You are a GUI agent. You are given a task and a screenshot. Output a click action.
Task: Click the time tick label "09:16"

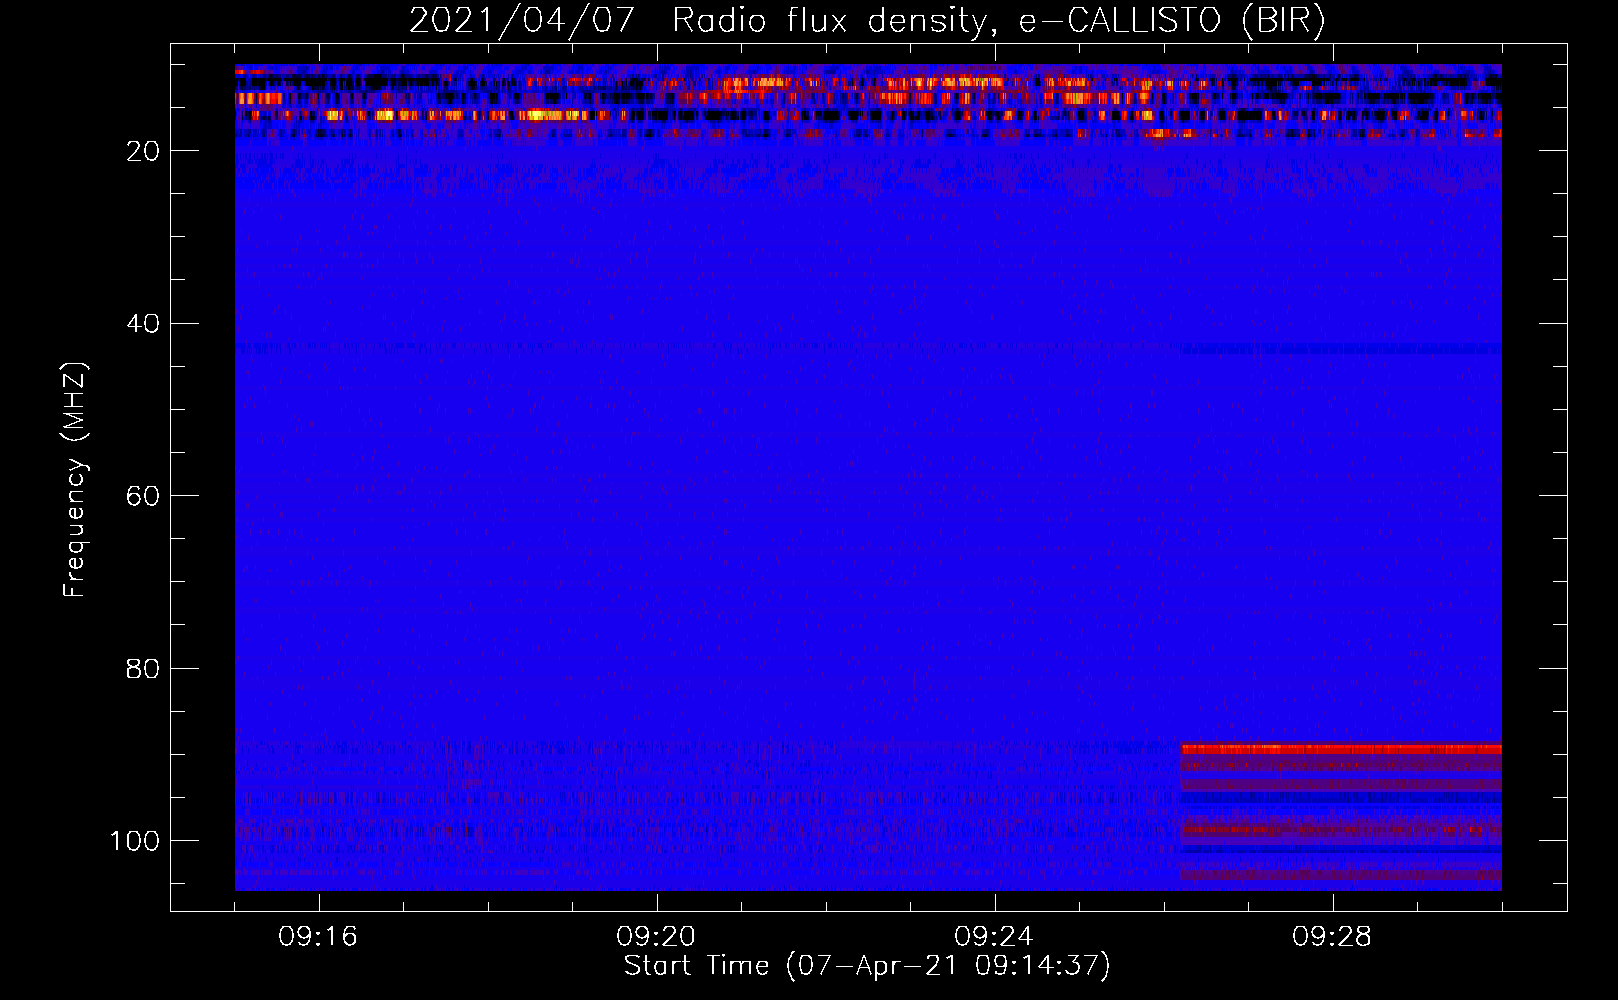coord(318,937)
